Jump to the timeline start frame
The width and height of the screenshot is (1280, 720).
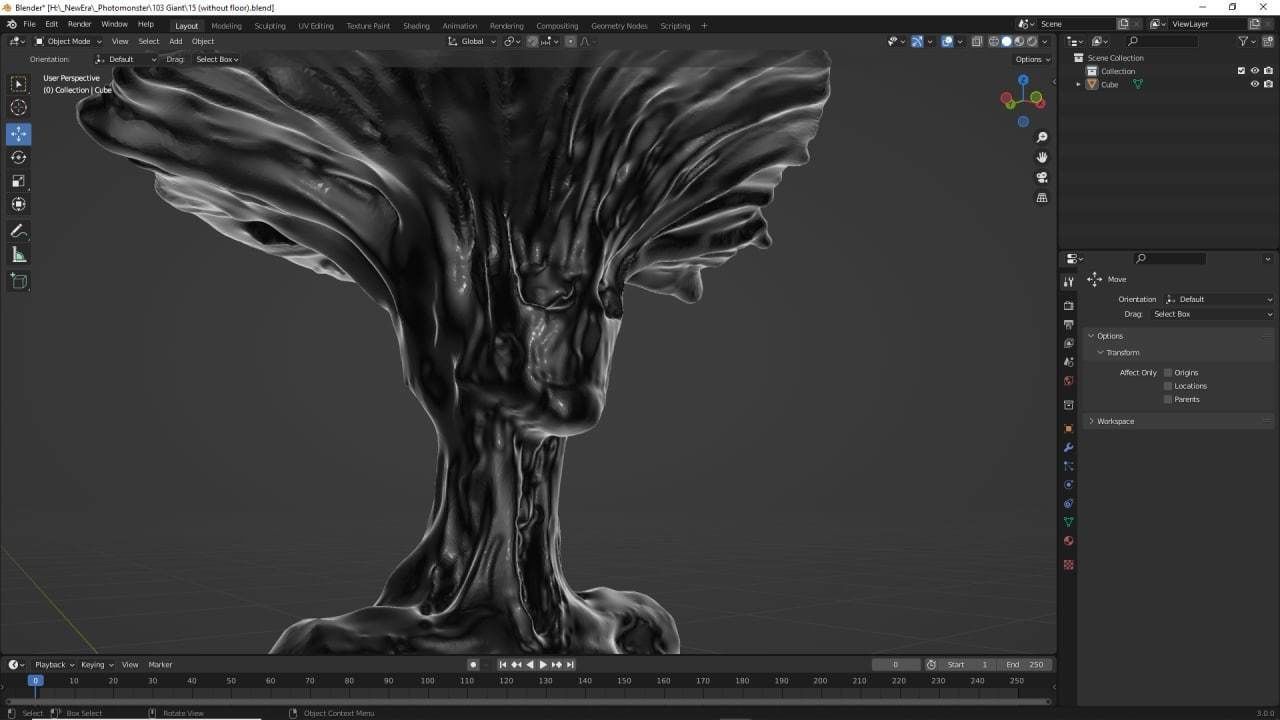503,664
